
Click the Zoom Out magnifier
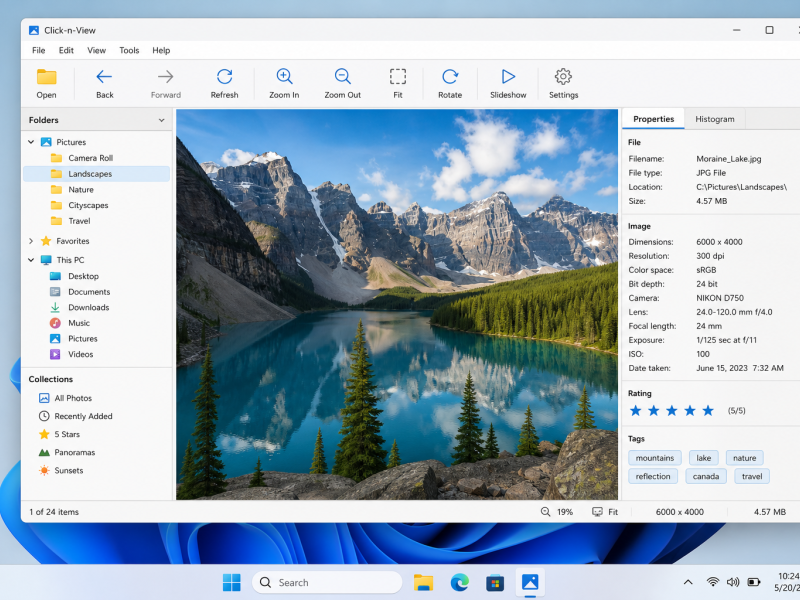[342, 84]
